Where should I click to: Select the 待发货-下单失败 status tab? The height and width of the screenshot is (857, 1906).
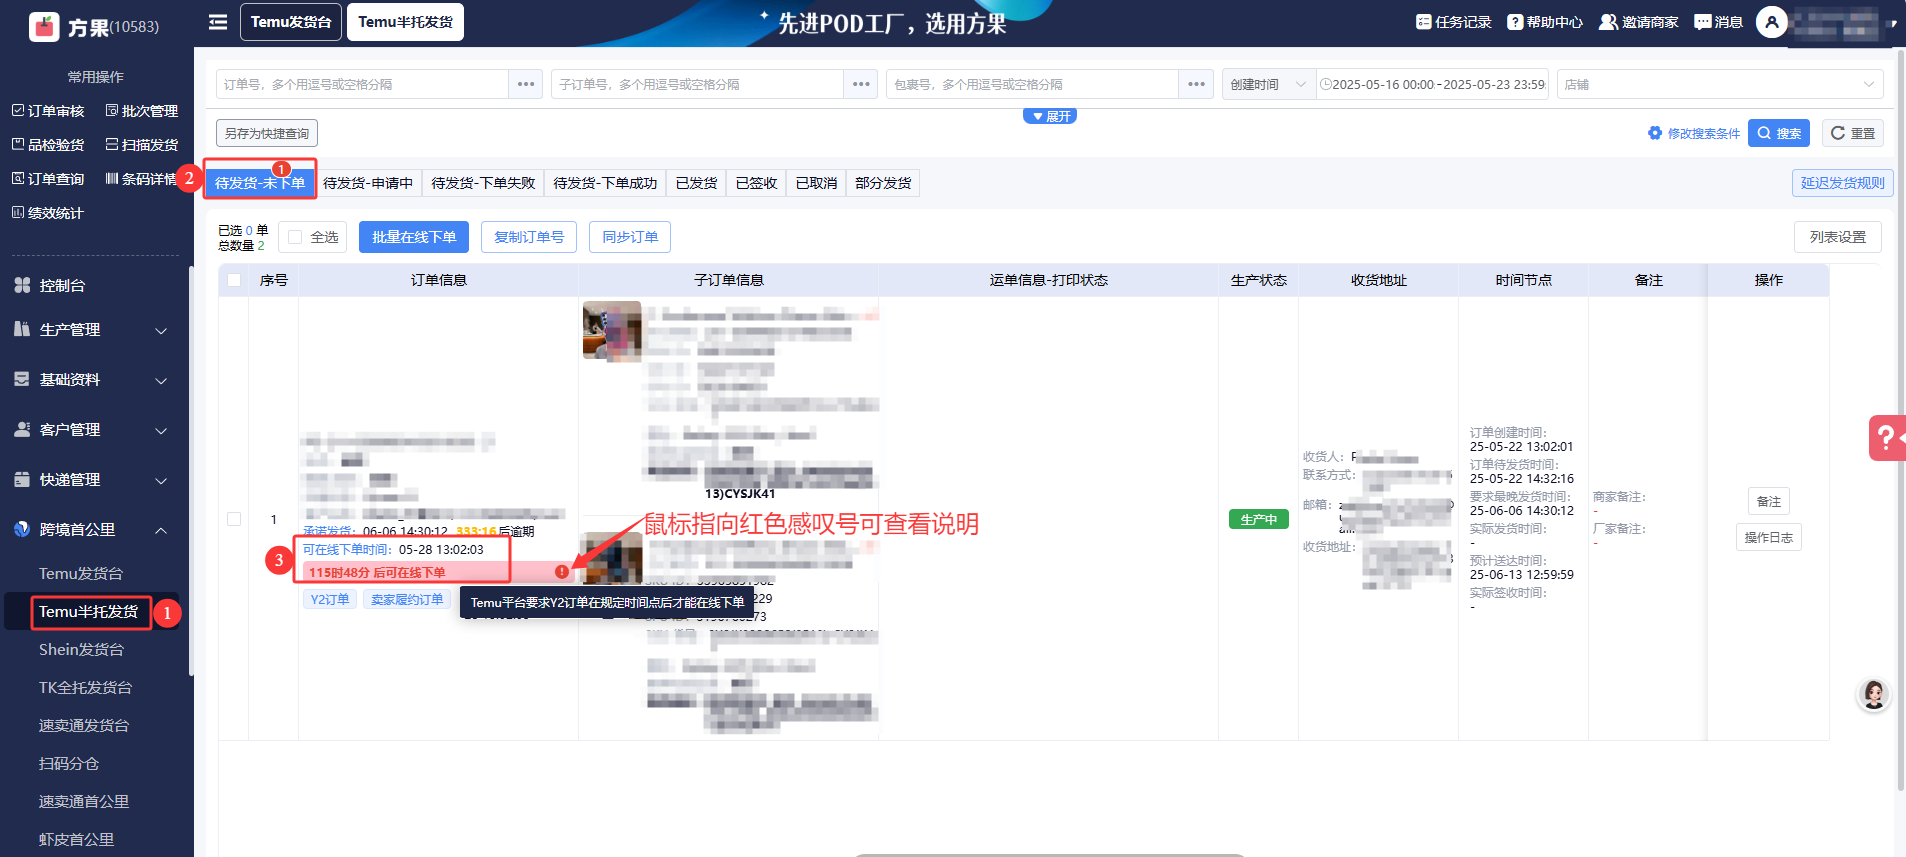point(483,183)
